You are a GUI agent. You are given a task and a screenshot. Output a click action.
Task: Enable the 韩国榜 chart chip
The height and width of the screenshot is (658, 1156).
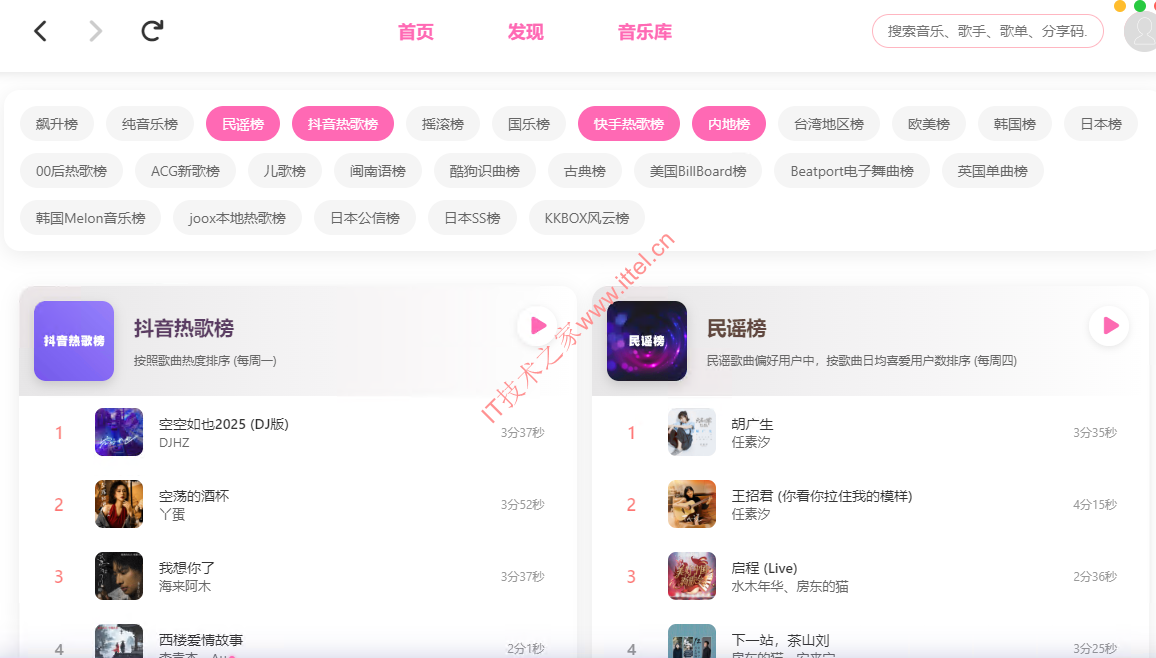pyautogui.click(x=1015, y=124)
